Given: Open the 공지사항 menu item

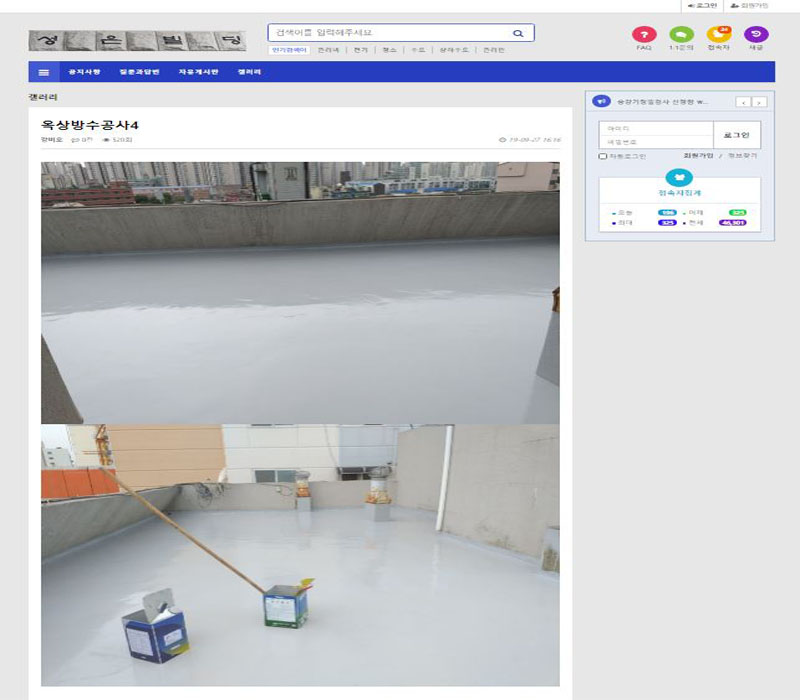Looking at the screenshot, I should pyautogui.click(x=84, y=72).
